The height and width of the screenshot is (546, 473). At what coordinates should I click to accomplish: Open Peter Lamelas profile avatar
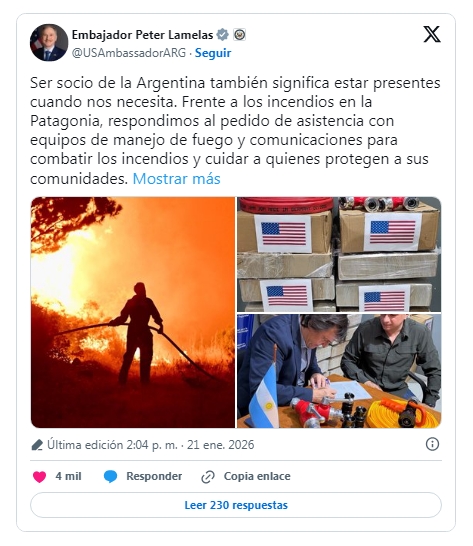coord(49,42)
